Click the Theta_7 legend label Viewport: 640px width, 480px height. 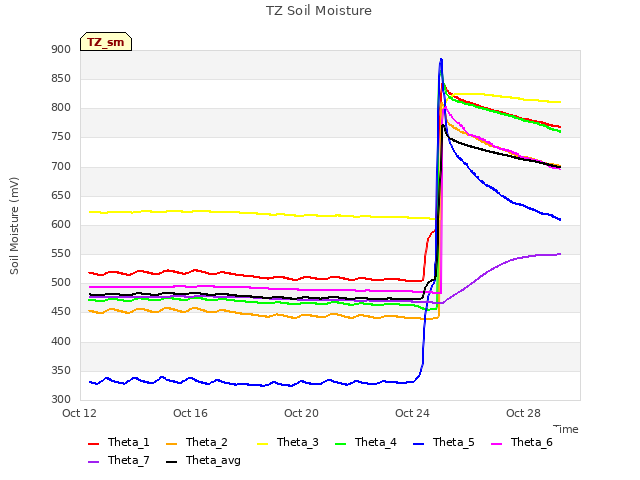[129, 460]
